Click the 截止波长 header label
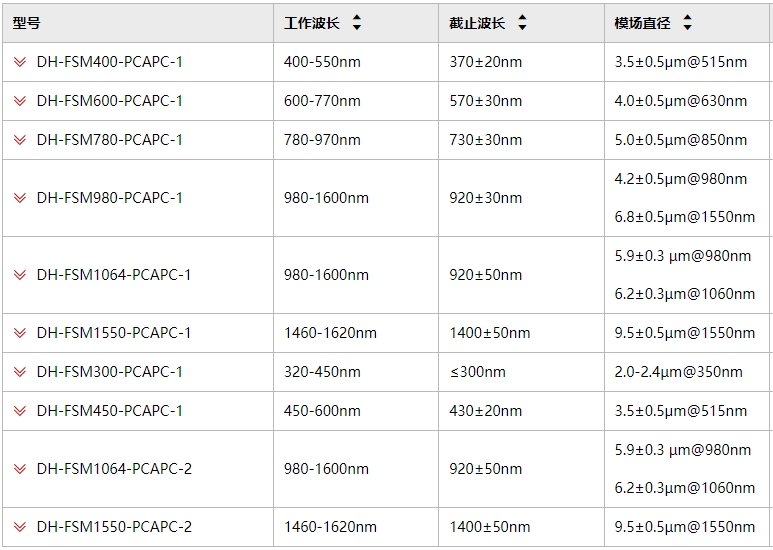Screen dimensions: 773x550 point(477,23)
